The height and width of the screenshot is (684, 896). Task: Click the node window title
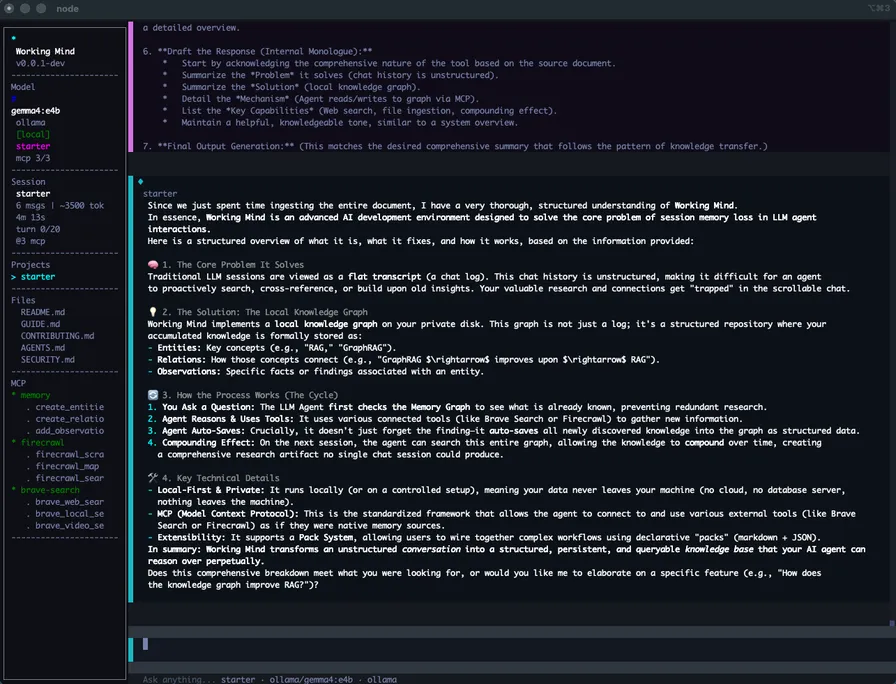coord(67,9)
